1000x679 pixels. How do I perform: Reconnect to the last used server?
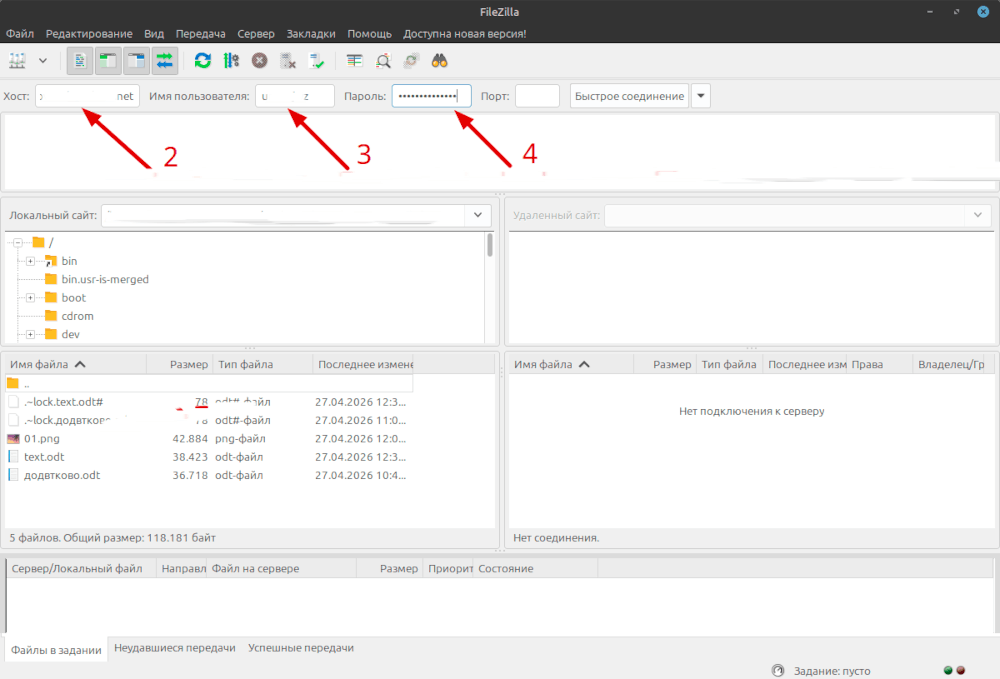316,61
